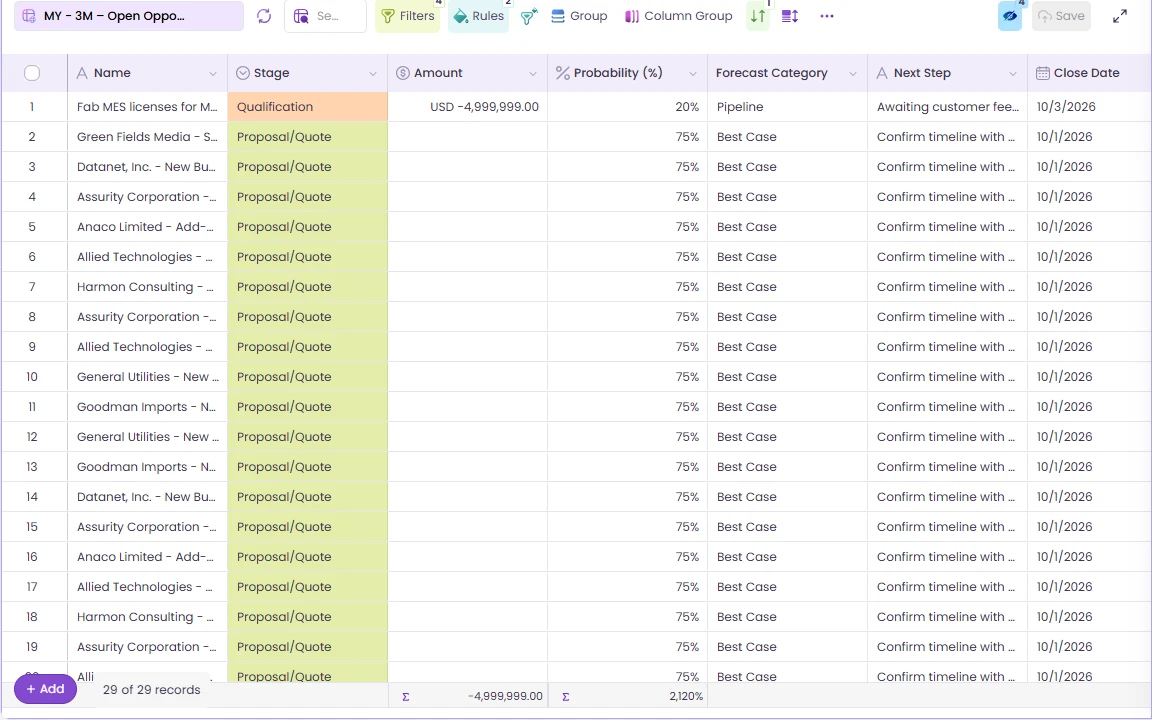The width and height of the screenshot is (1152, 720).
Task: Open the Stage column dropdown
Action: 373,73
